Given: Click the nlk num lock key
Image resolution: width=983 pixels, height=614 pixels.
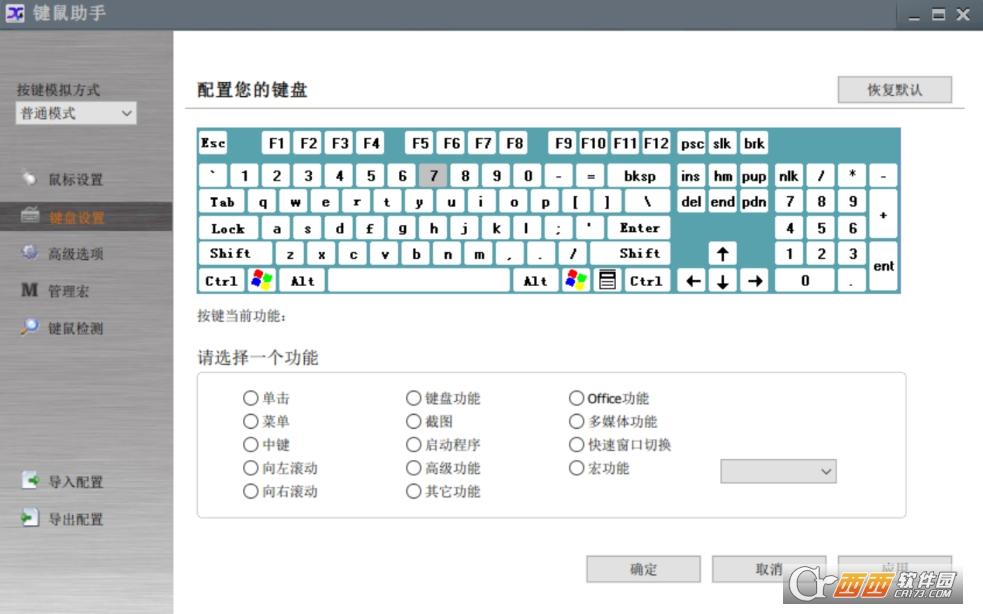Looking at the screenshot, I should (789, 176).
